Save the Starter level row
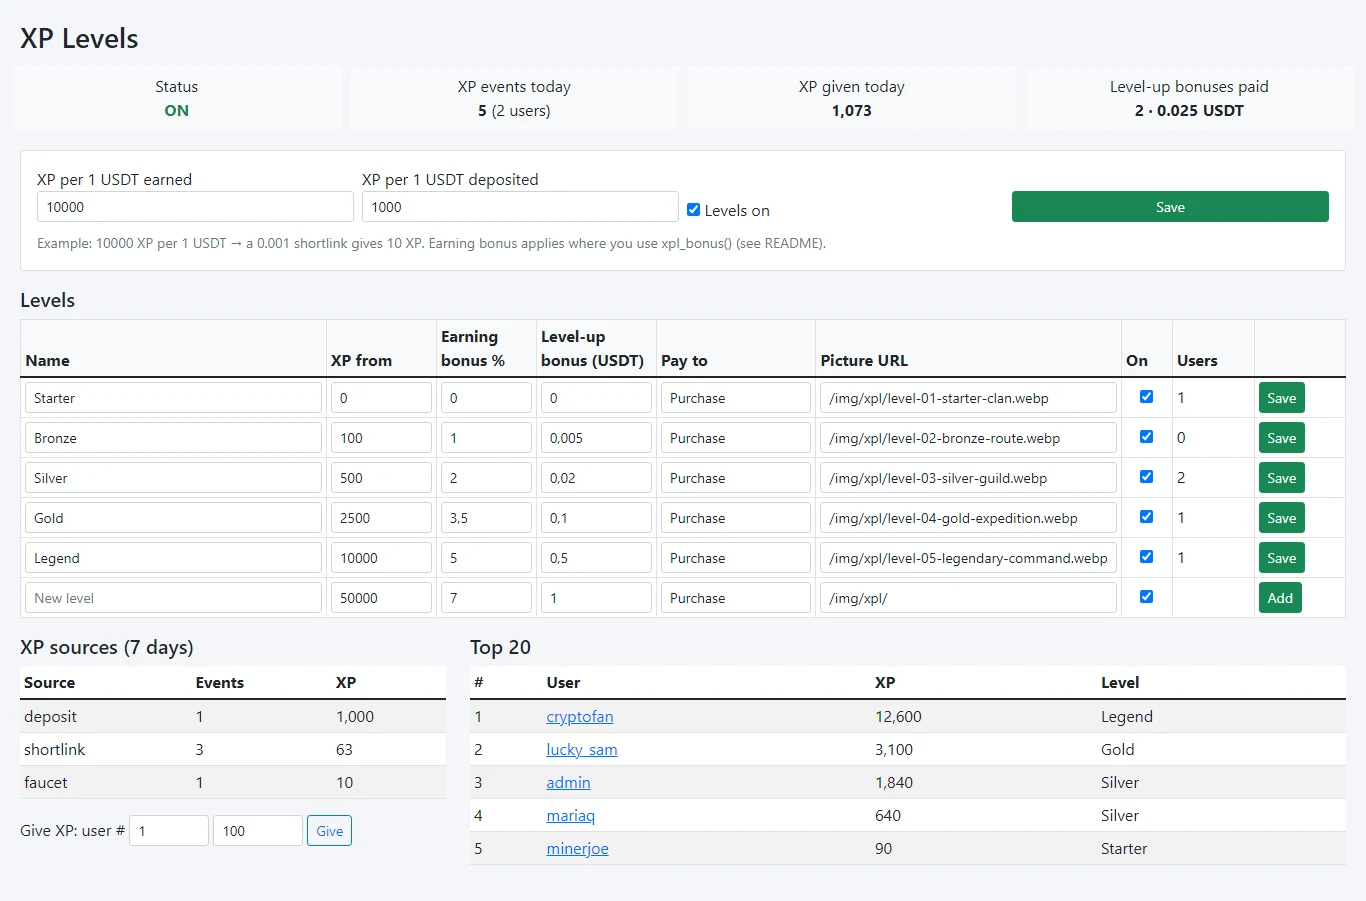This screenshot has width=1366, height=901. pyautogui.click(x=1281, y=398)
